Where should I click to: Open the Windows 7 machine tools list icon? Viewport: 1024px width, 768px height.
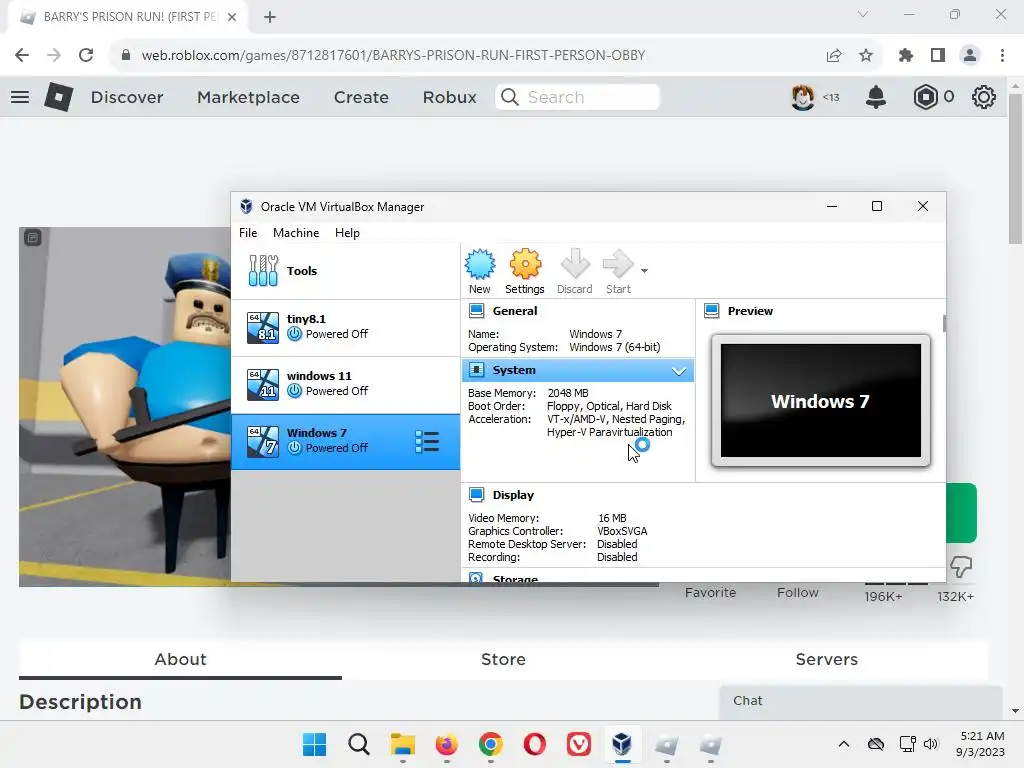(427, 442)
